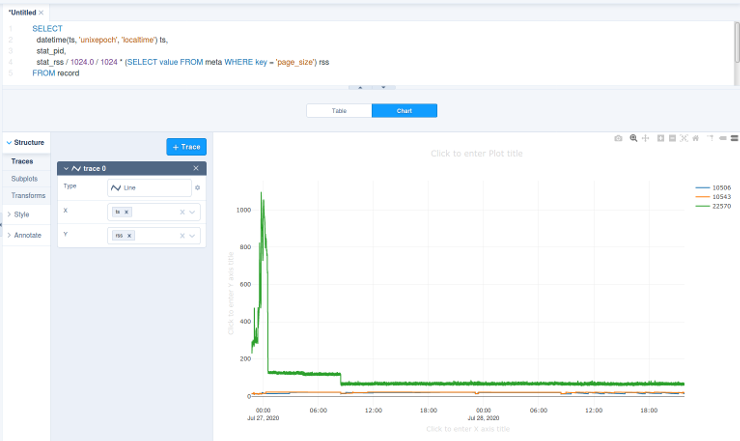Select the Zoom tool in chart modebar
The image size is (740, 441).
coord(633,137)
